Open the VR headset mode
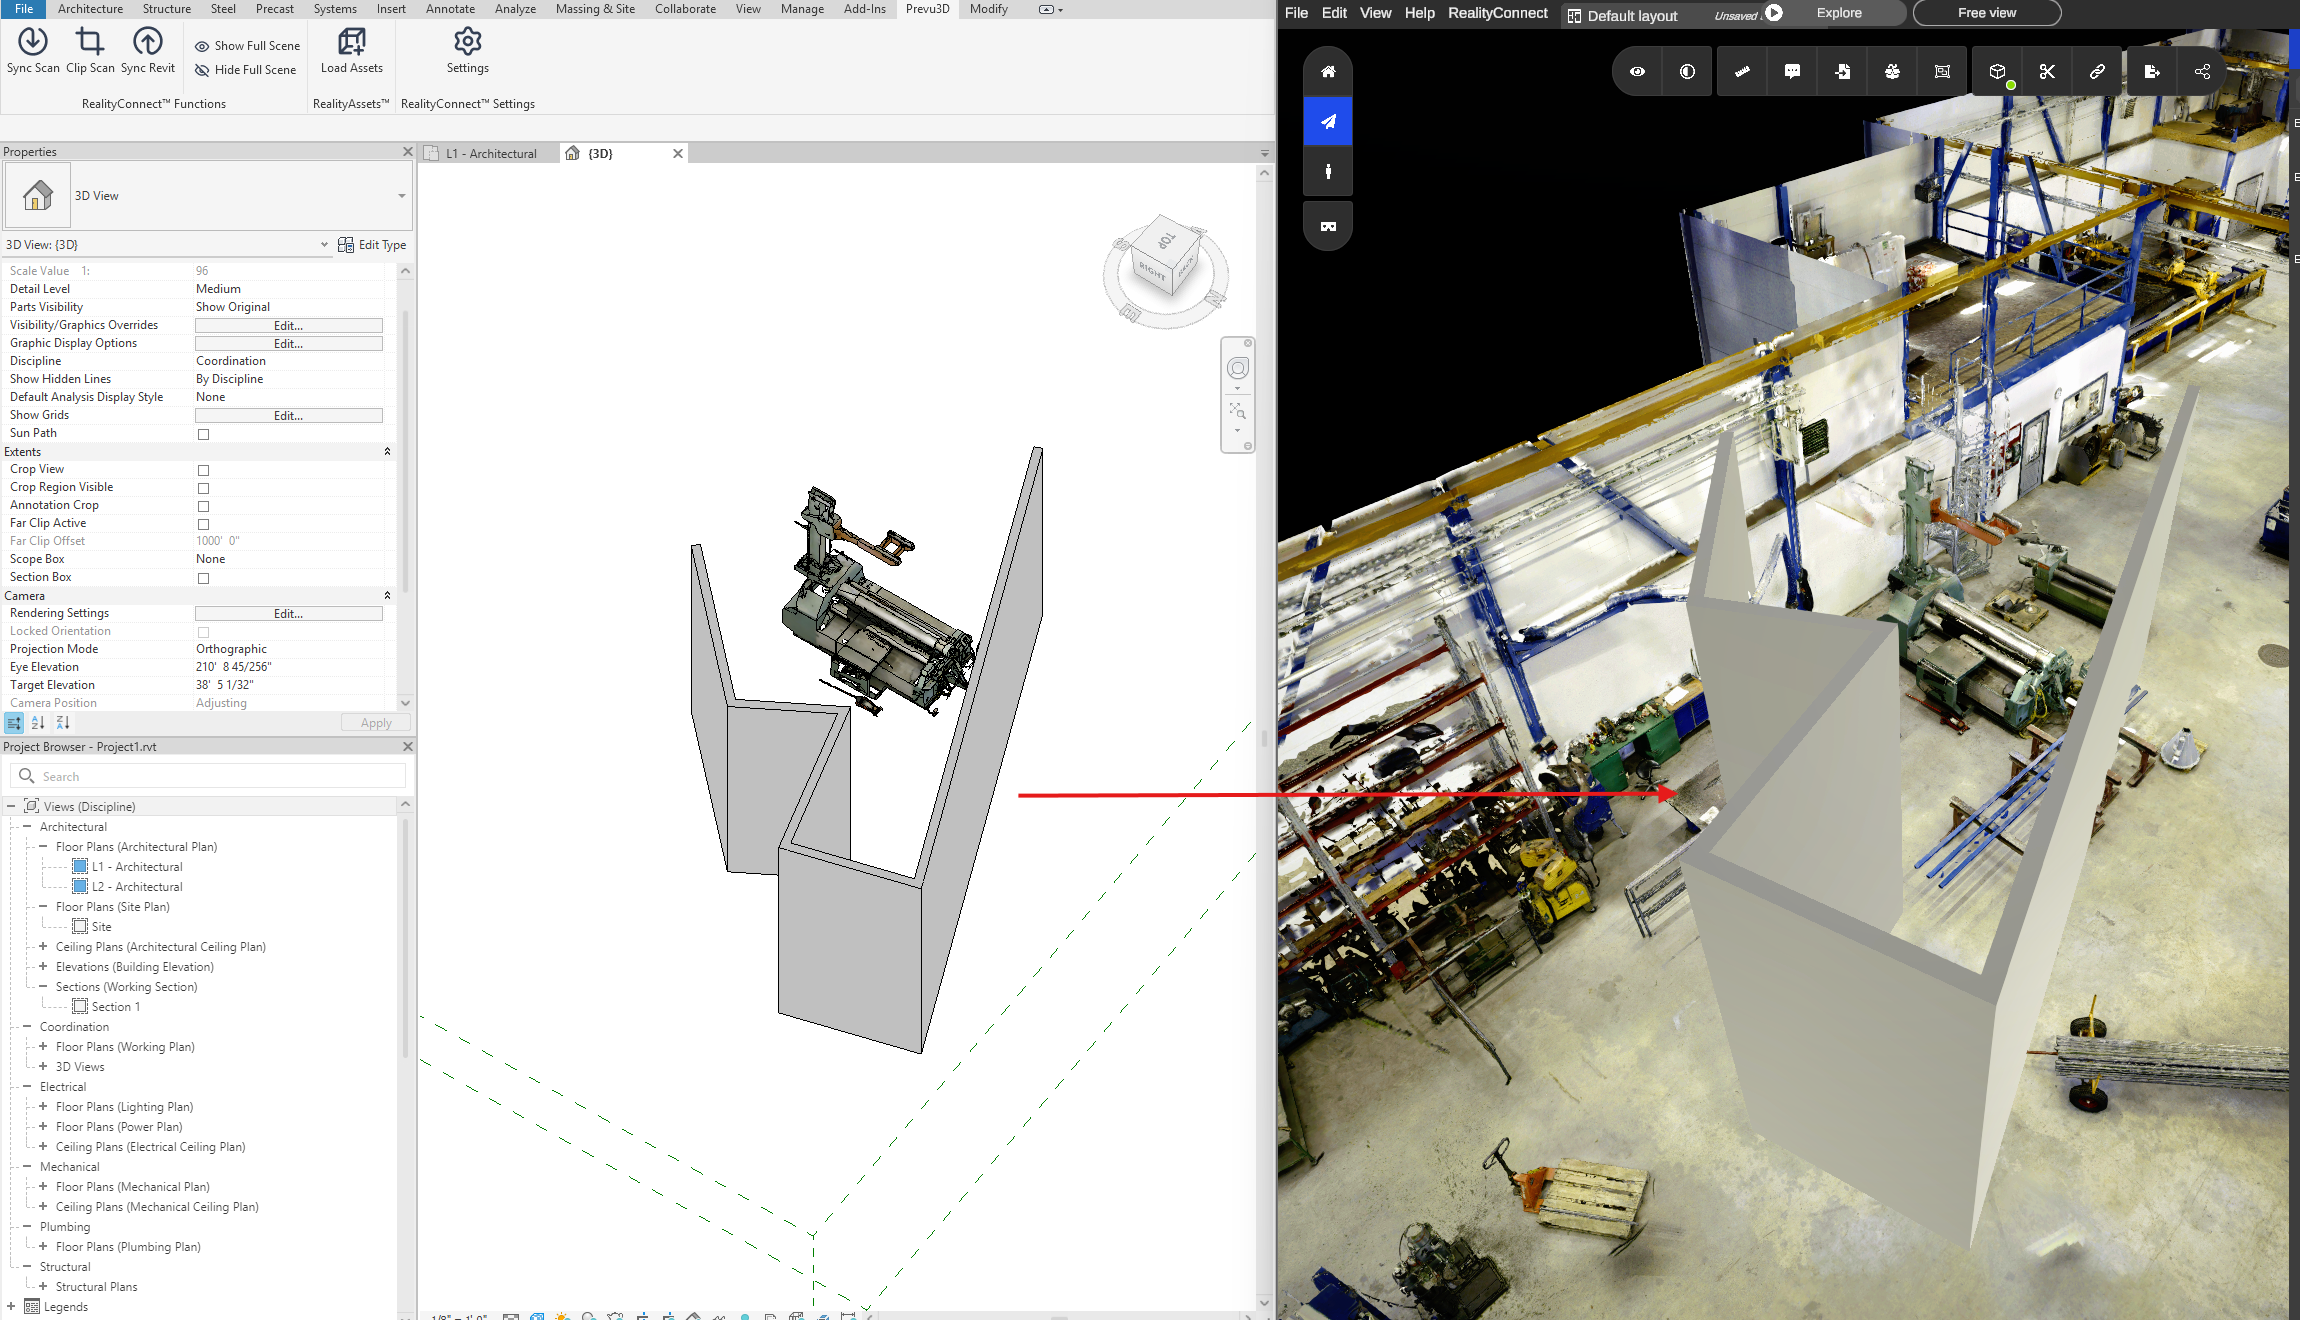Screen dimensions: 2300x1320 1328,226
